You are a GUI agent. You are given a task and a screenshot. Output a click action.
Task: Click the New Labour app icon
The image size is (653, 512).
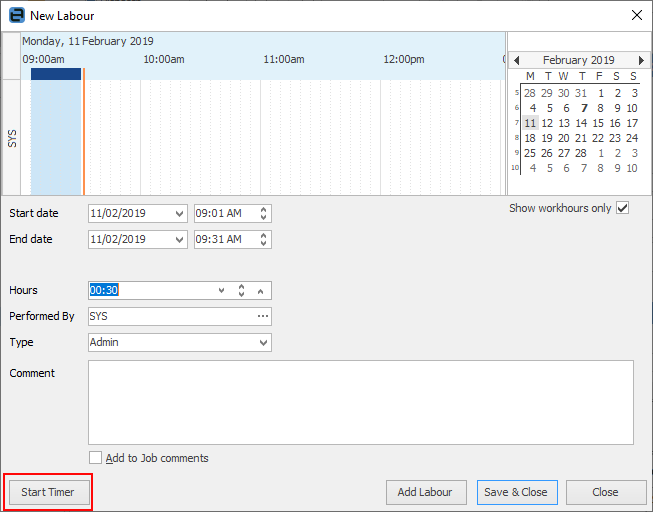pos(17,15)
